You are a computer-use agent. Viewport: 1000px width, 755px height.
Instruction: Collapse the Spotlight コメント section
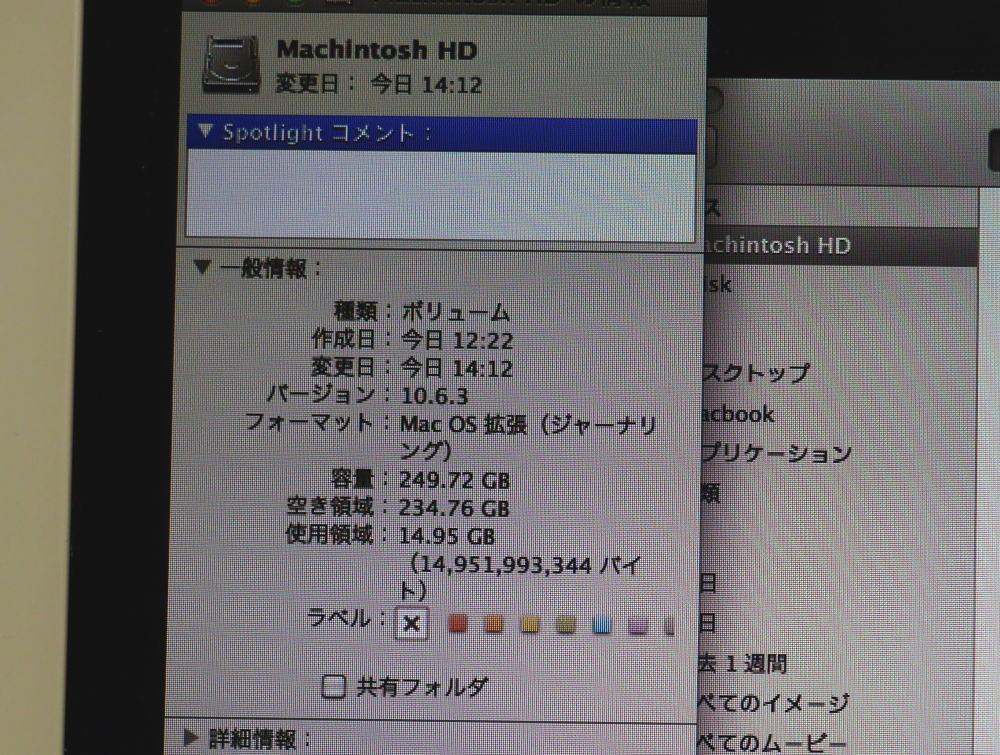point(205,131)
